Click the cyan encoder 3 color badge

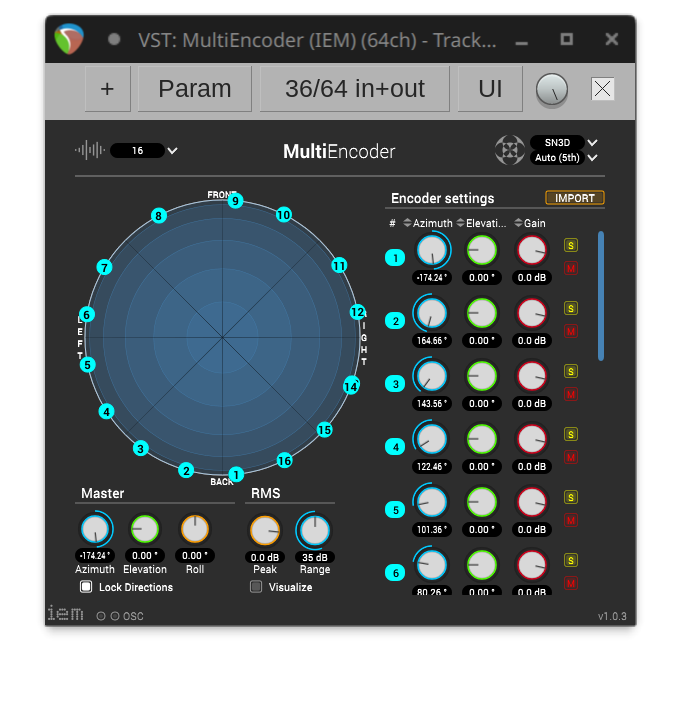[395, 384]
